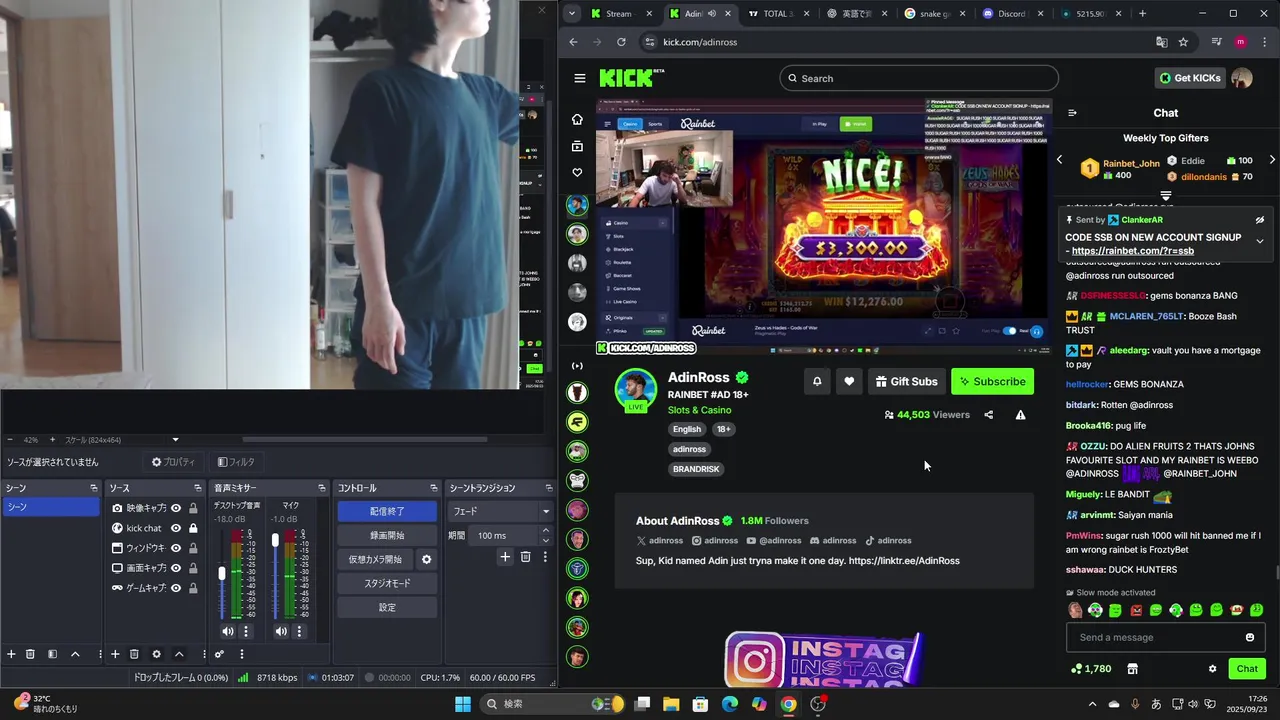The height and width of the screenshot is (720, 1280).
Task: Click the share icon beside viewer count
Action: click(x=989, y=415)
